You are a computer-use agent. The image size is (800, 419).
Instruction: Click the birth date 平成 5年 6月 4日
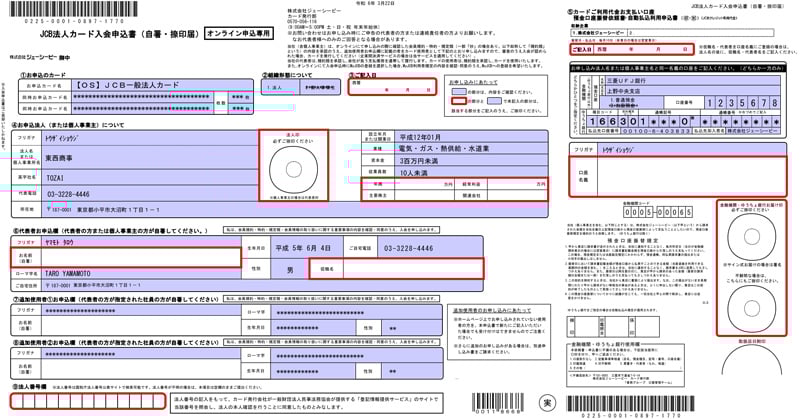click(303, 248)
